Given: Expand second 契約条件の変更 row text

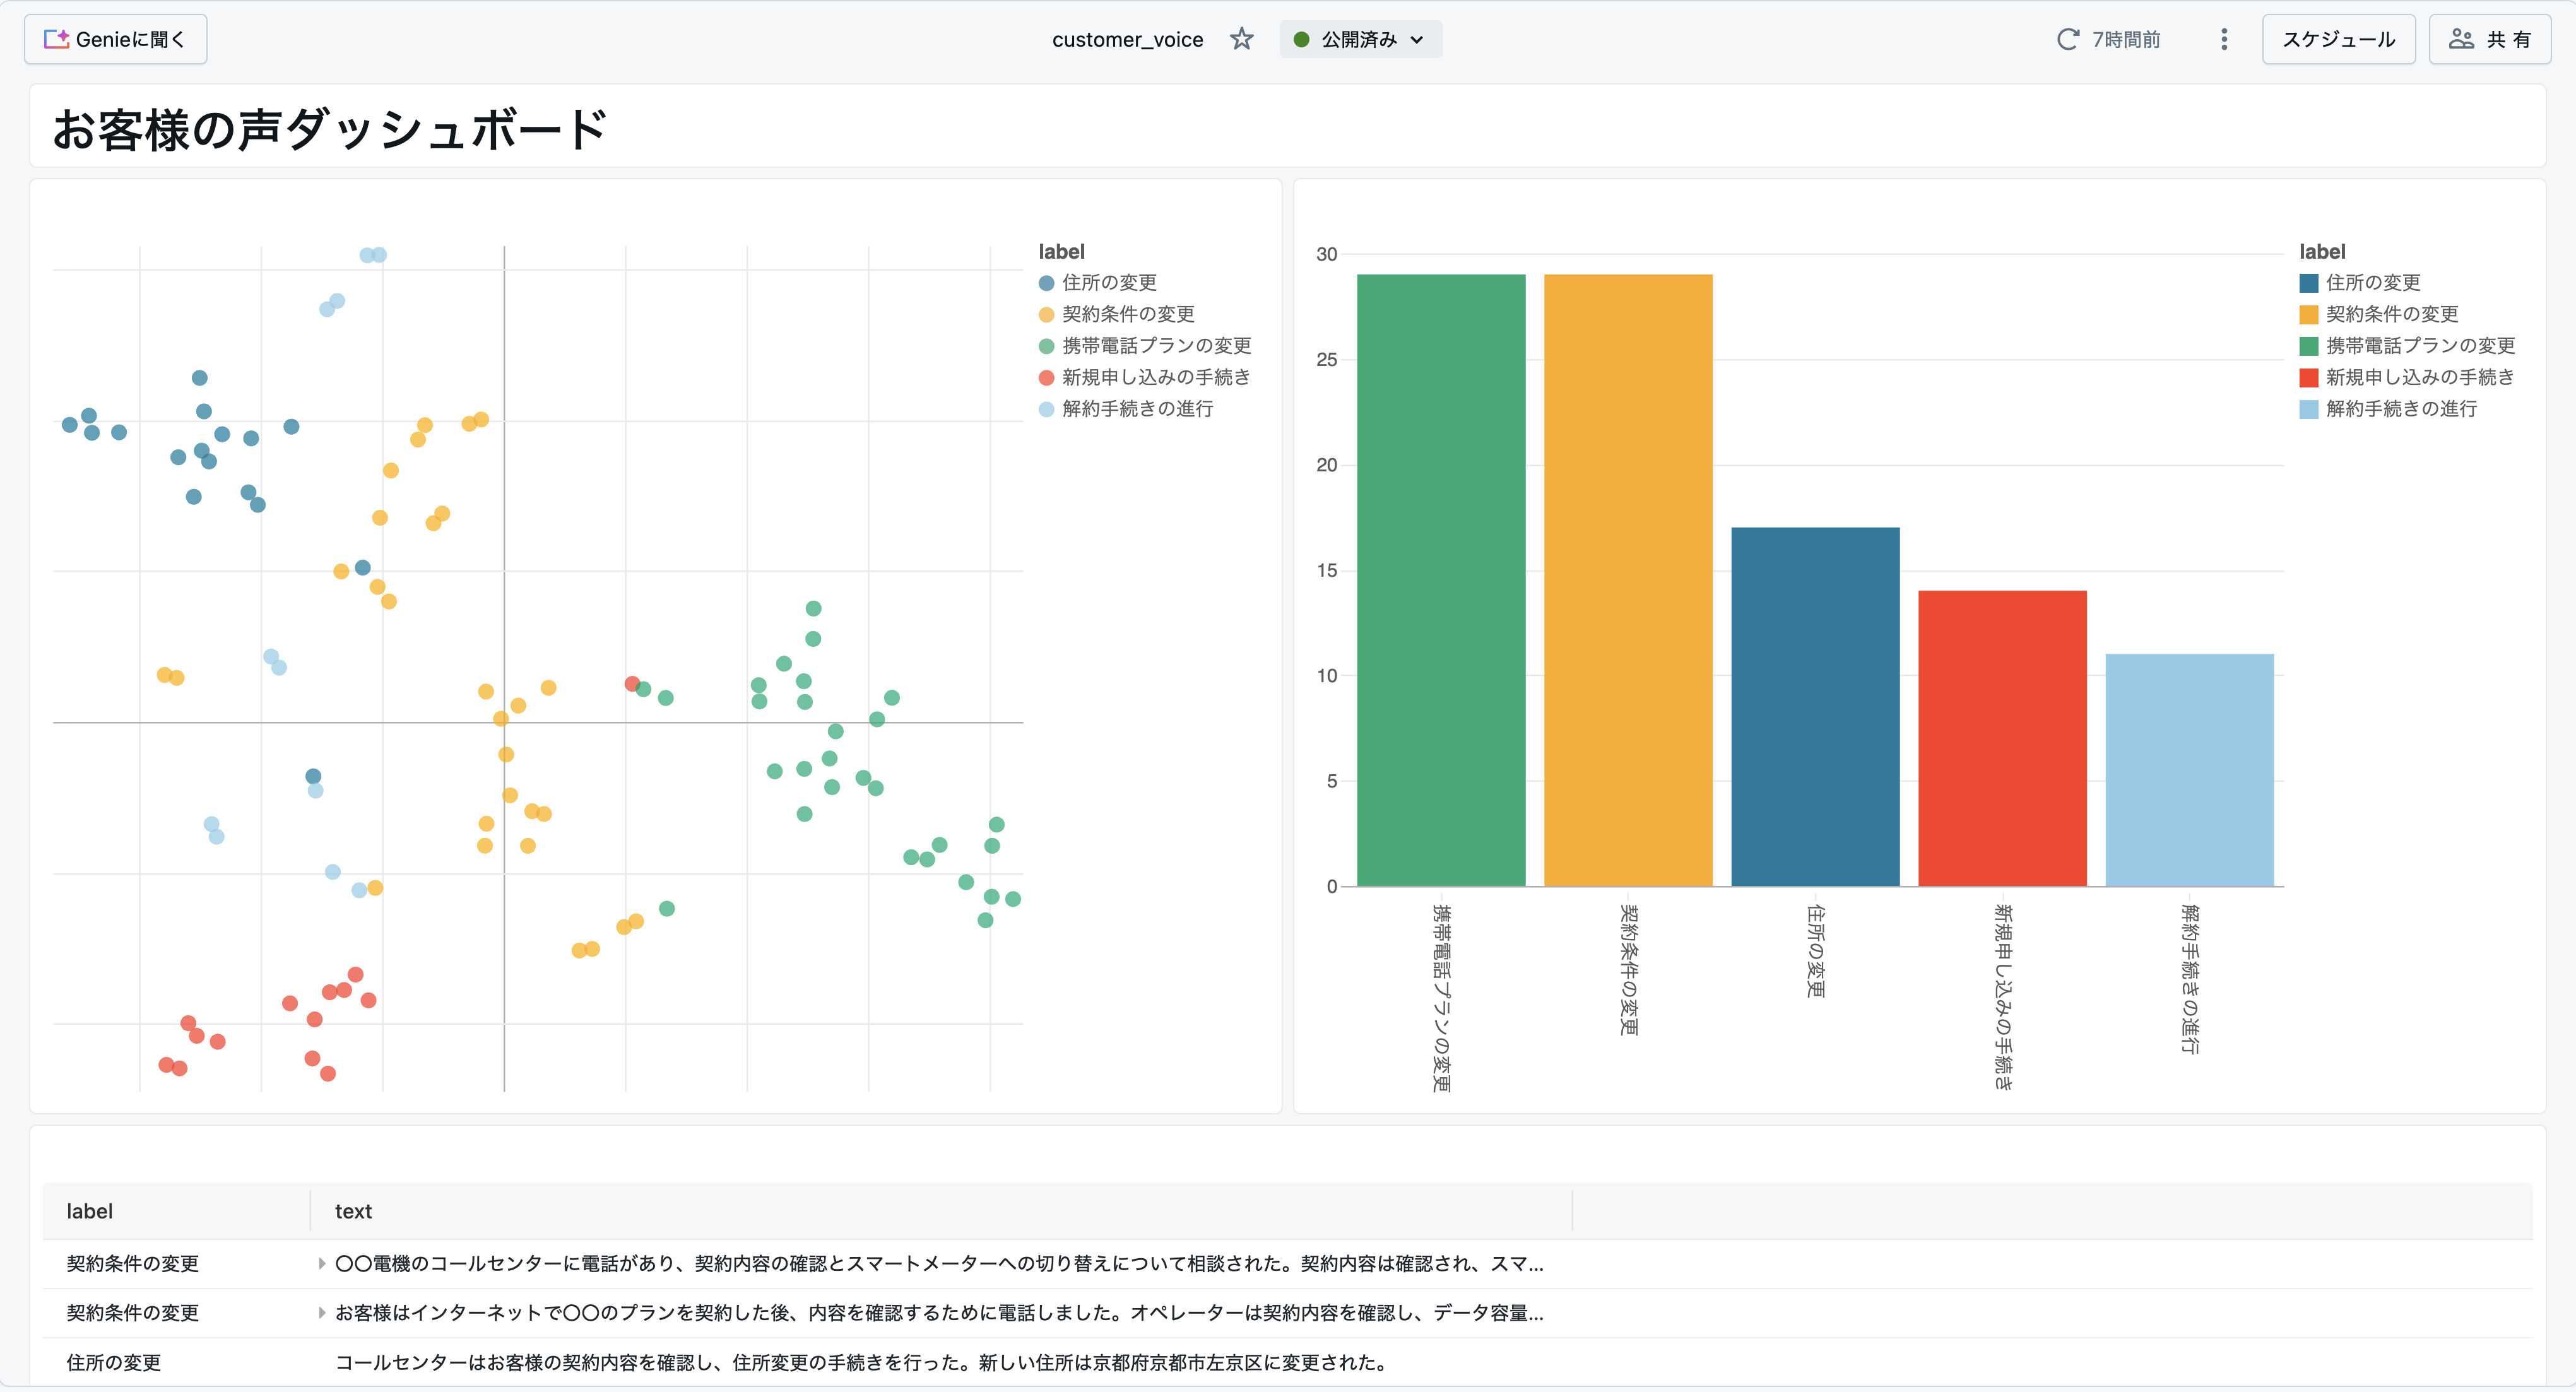Looking at the screenshot, I should pyautogui.click(x=321, y=1313).
